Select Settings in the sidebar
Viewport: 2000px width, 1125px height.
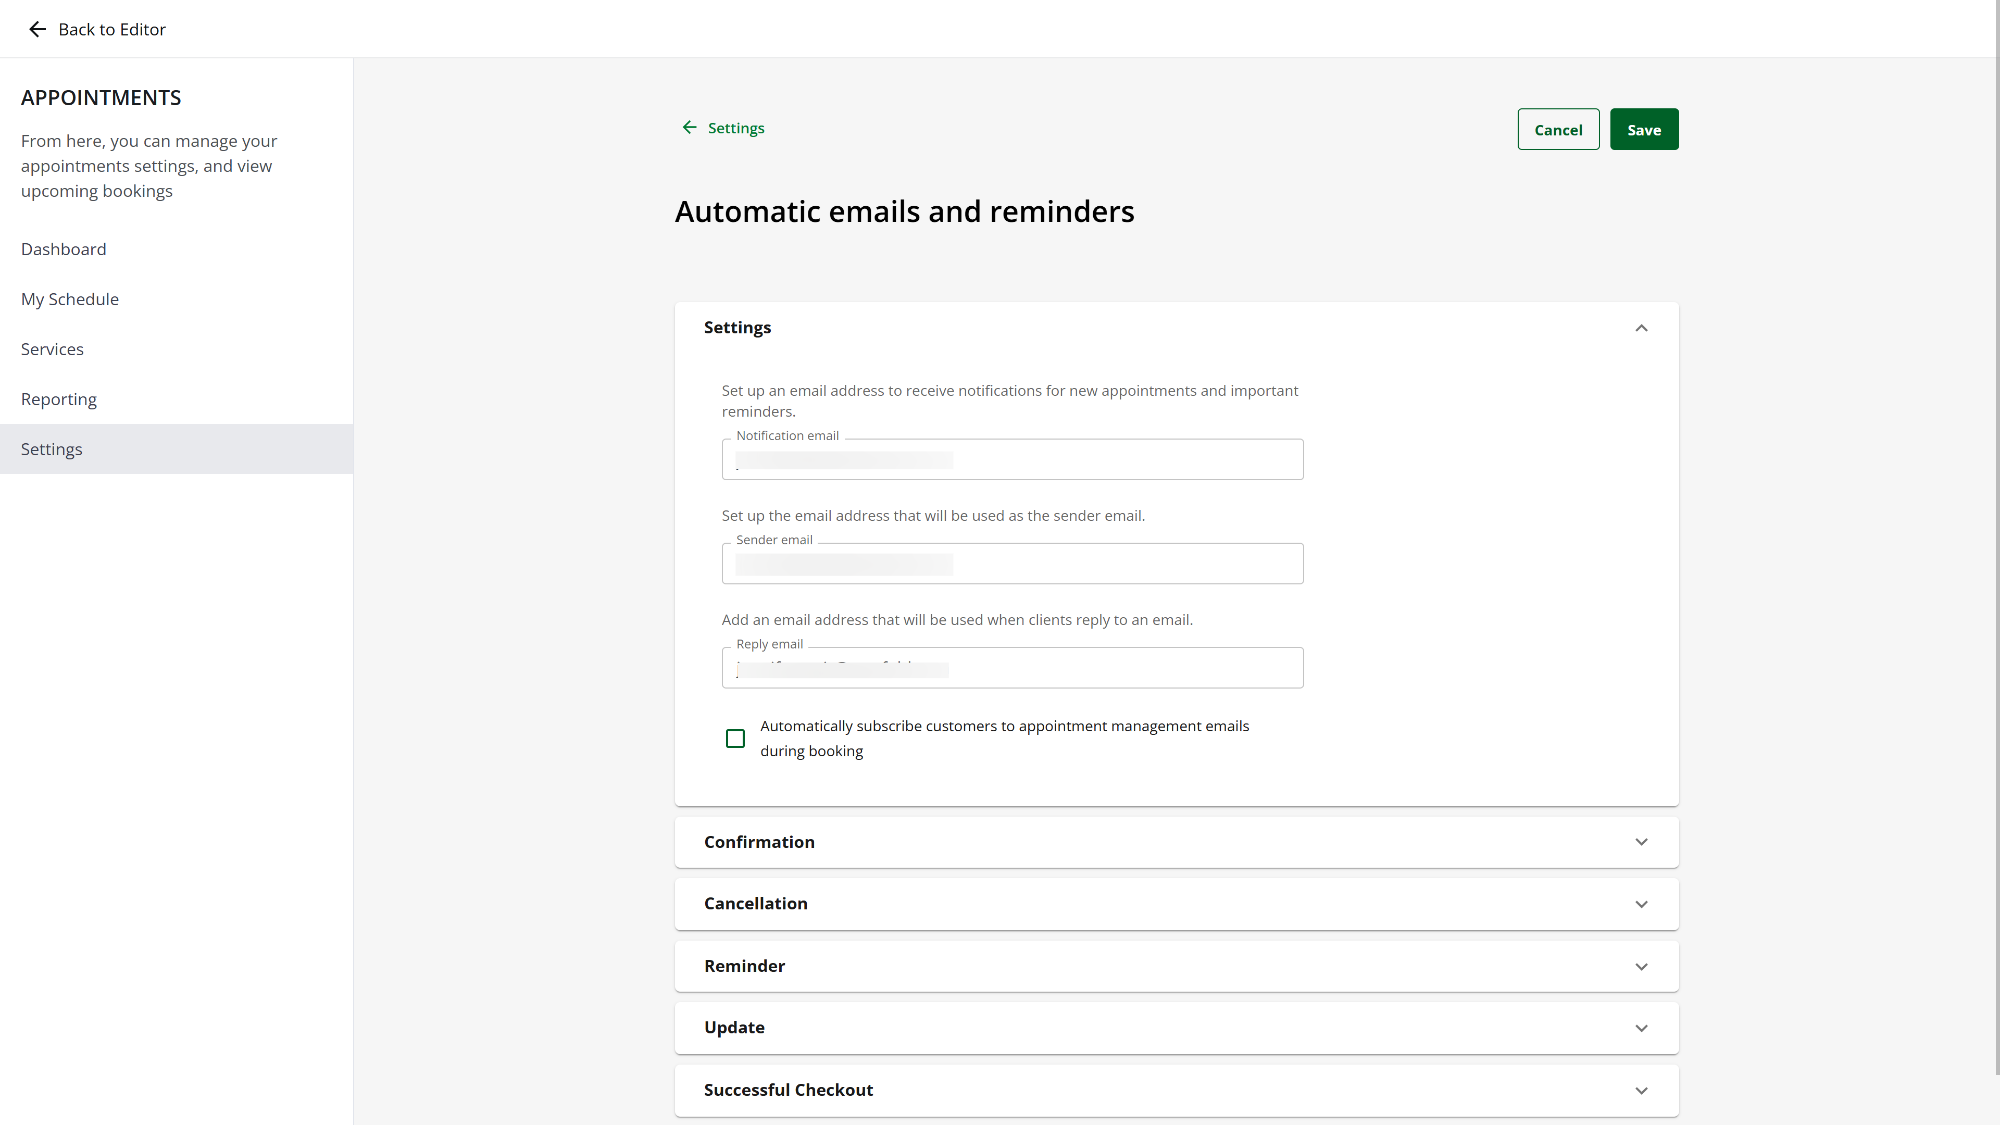tap(52, 449)
